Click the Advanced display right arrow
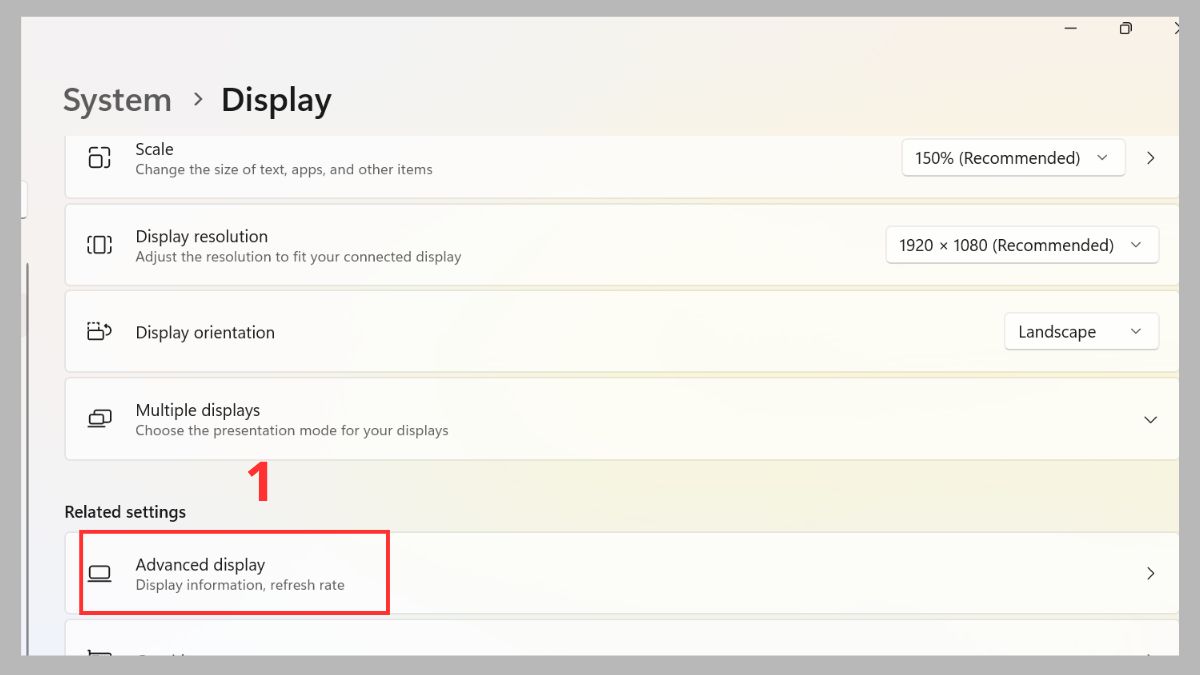The image size is (1200, 675). 1150,573
